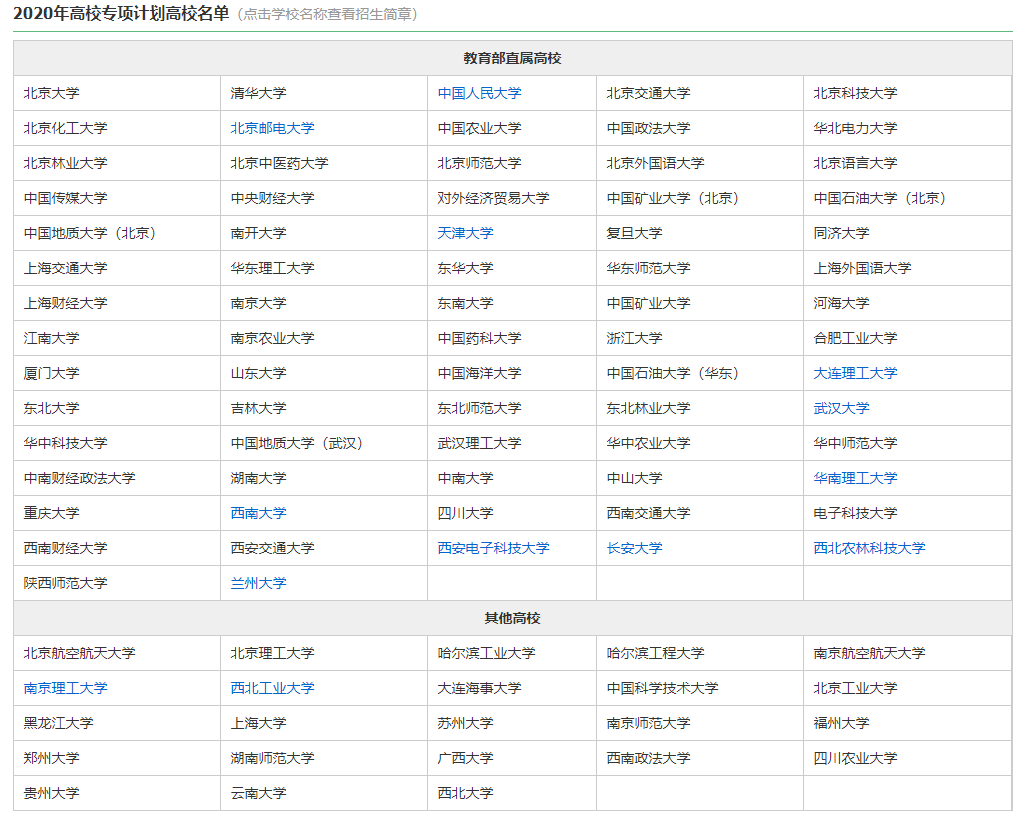The width and height of the screenshot is (1022, 820).
Task: Select the 浙江大学 cell
Action: tap(634, 338)
